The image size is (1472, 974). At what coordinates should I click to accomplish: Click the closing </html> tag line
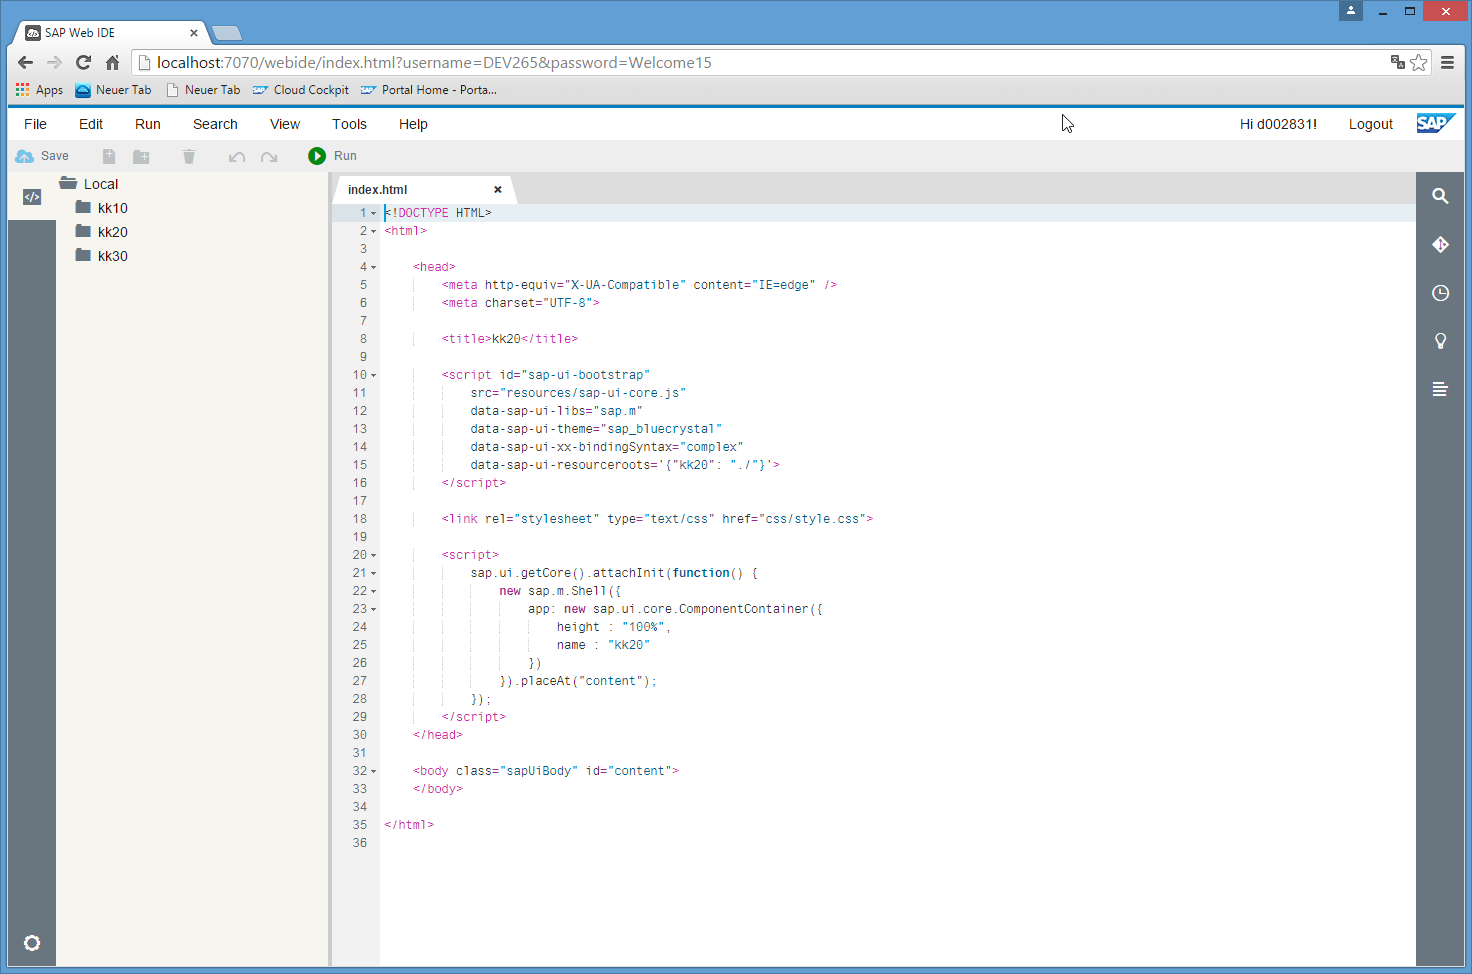409,825
